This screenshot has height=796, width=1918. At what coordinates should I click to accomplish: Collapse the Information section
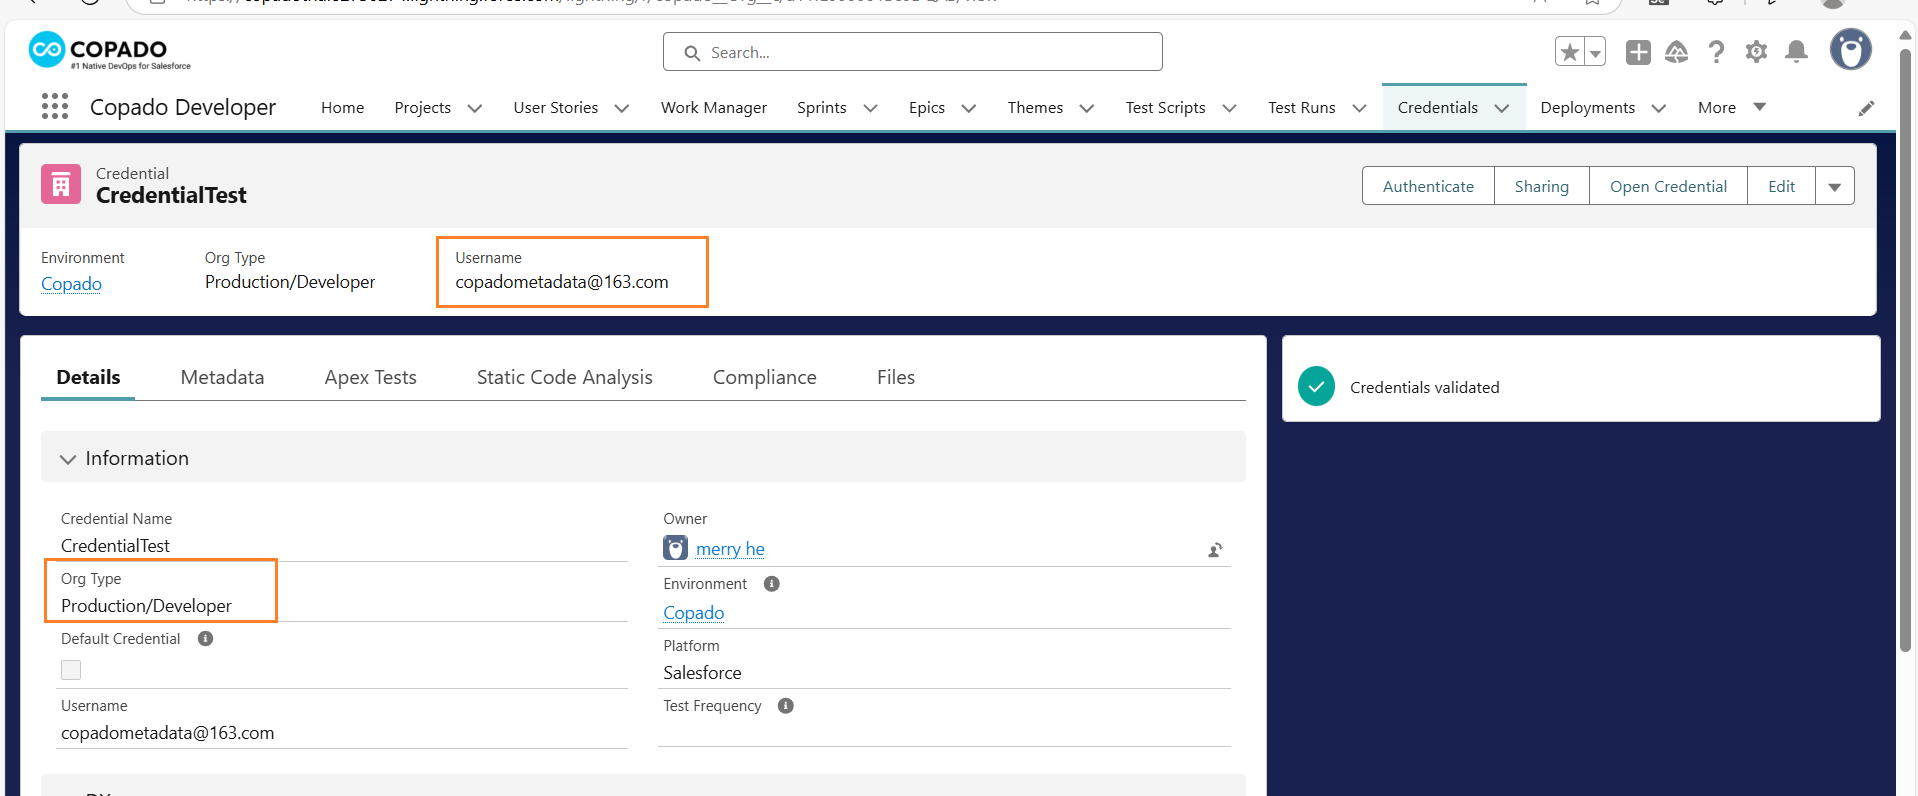click(x=68, y=459)
